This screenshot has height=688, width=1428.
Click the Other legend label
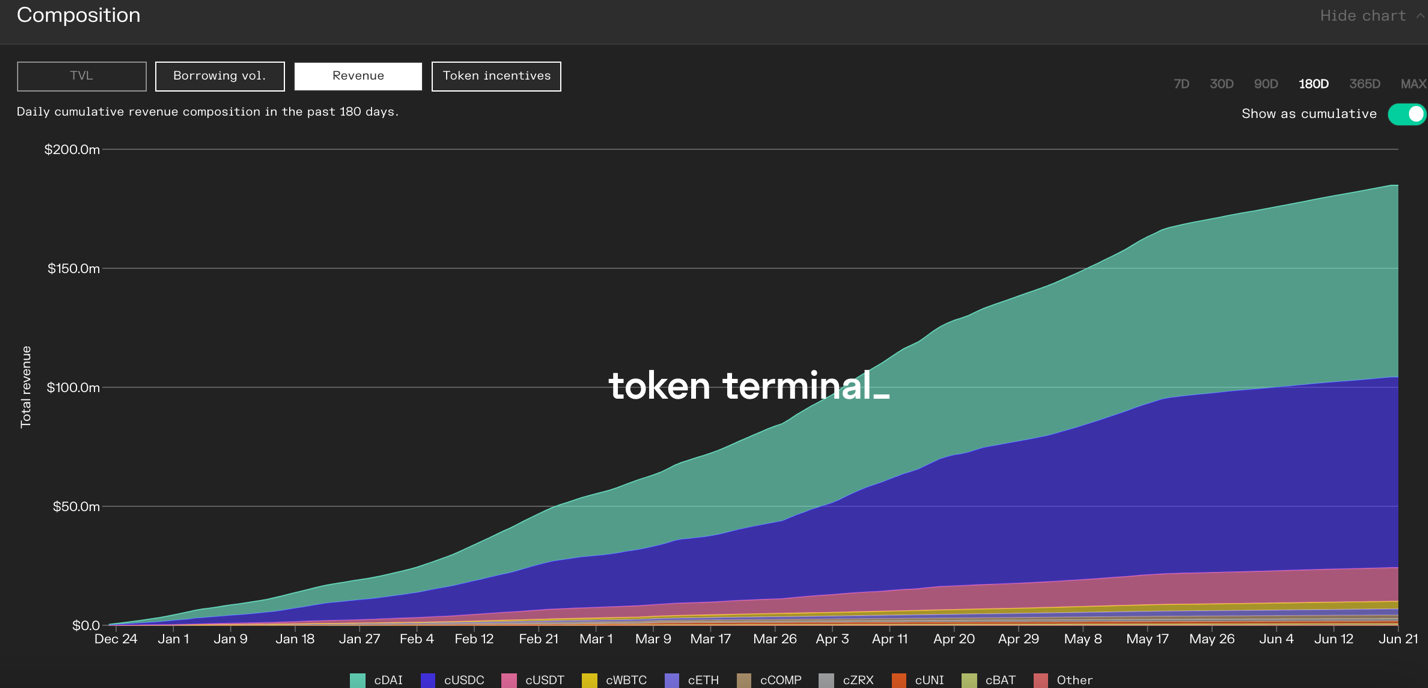pos(1075,680)
